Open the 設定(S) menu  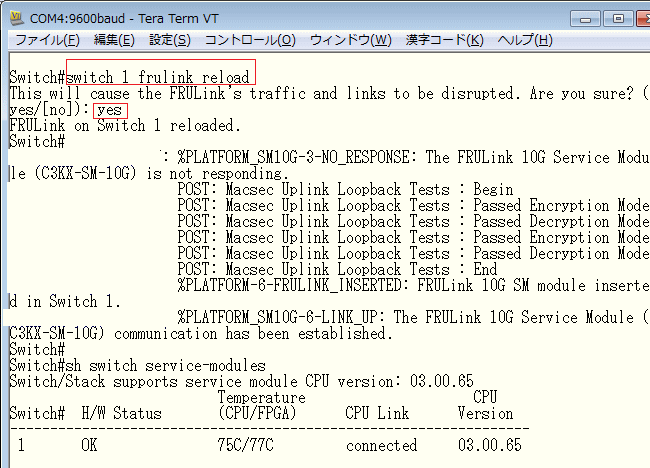(x=169, y=40)
